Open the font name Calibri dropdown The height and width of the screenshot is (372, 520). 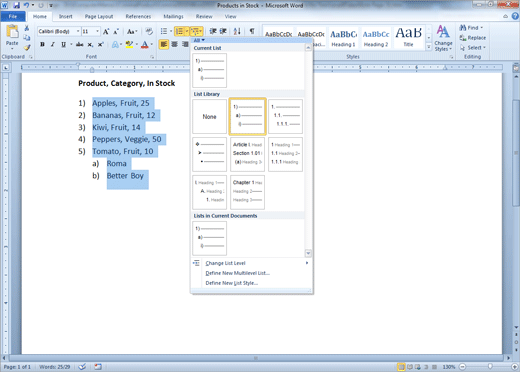pos(78,31)
